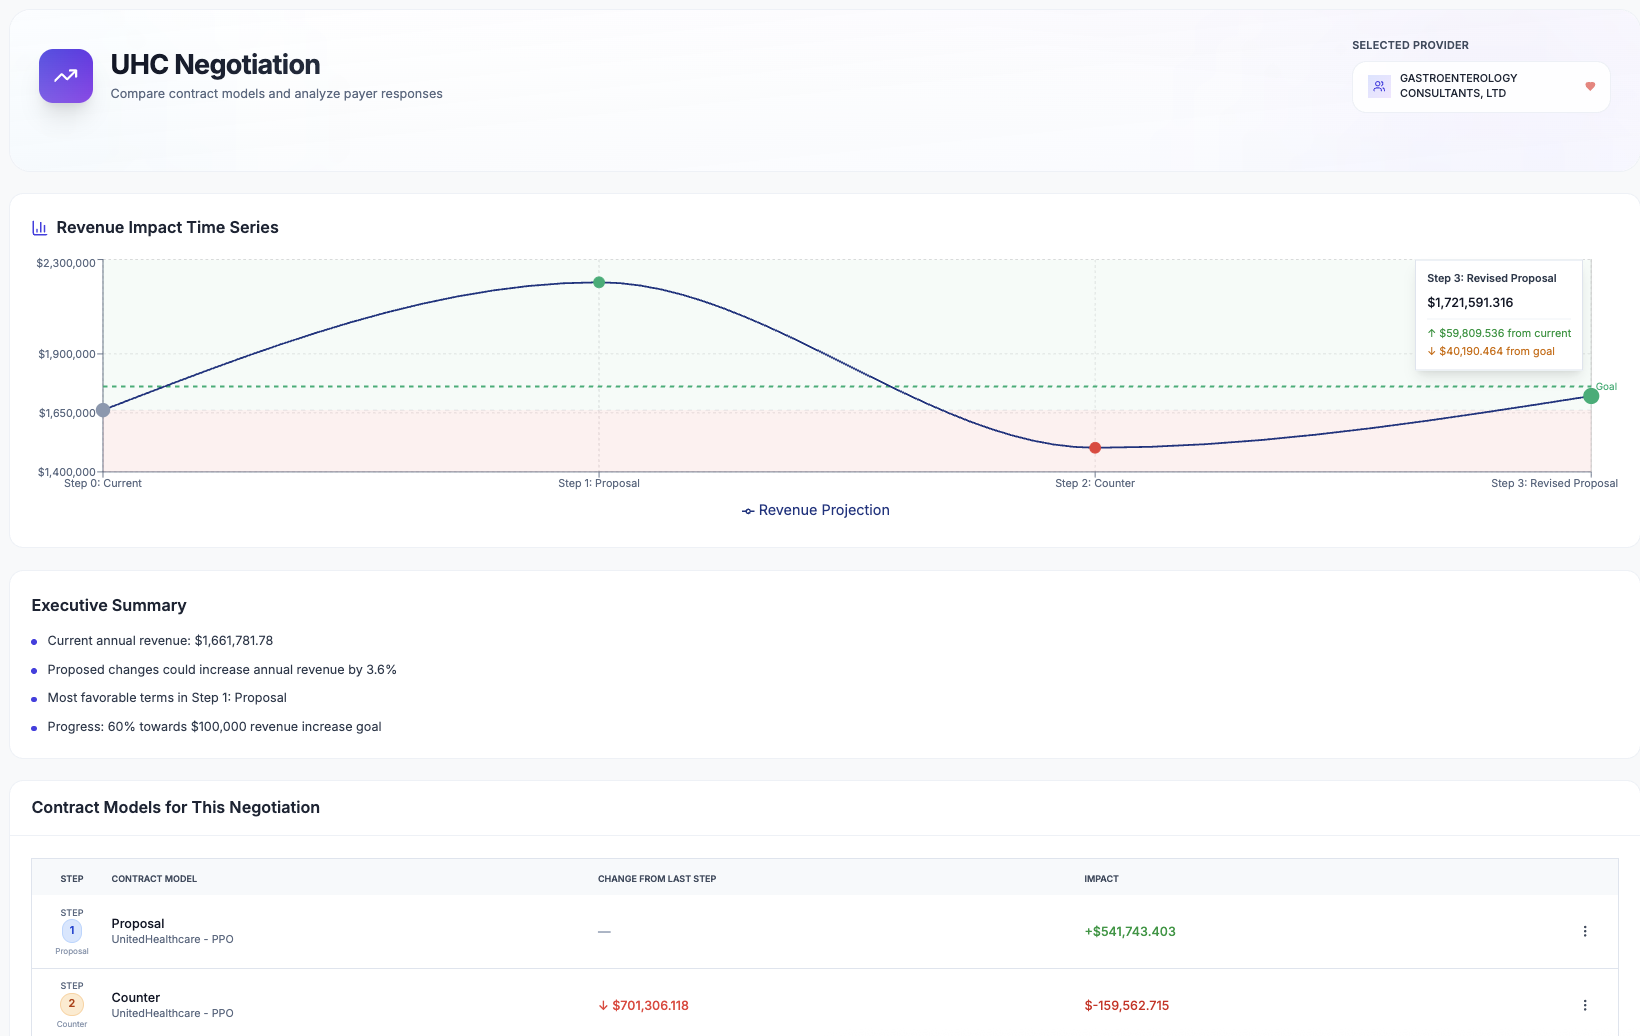Select the Step 0 Current chart point

coord(103,410)
